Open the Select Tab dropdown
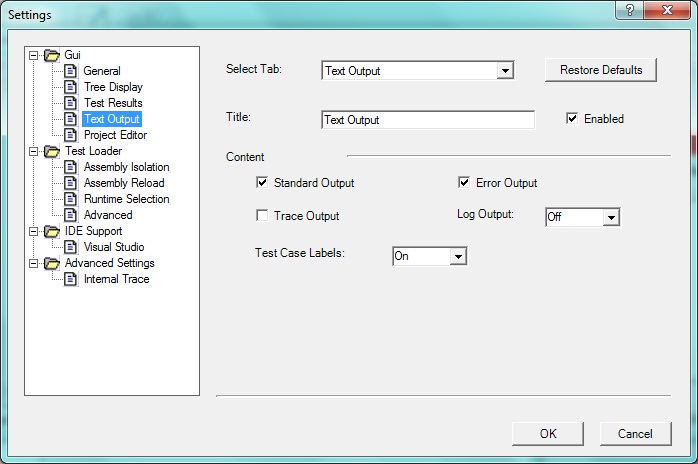Viewport: 698px width, 464px height. (x=505, y=71)
